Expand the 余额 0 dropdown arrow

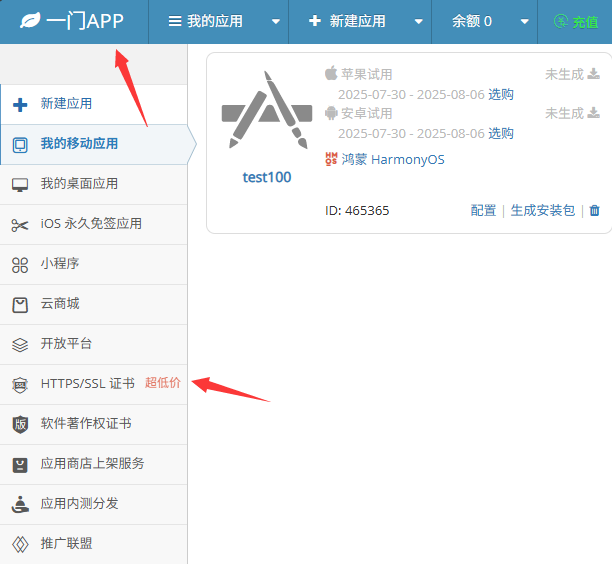(525, 21)
